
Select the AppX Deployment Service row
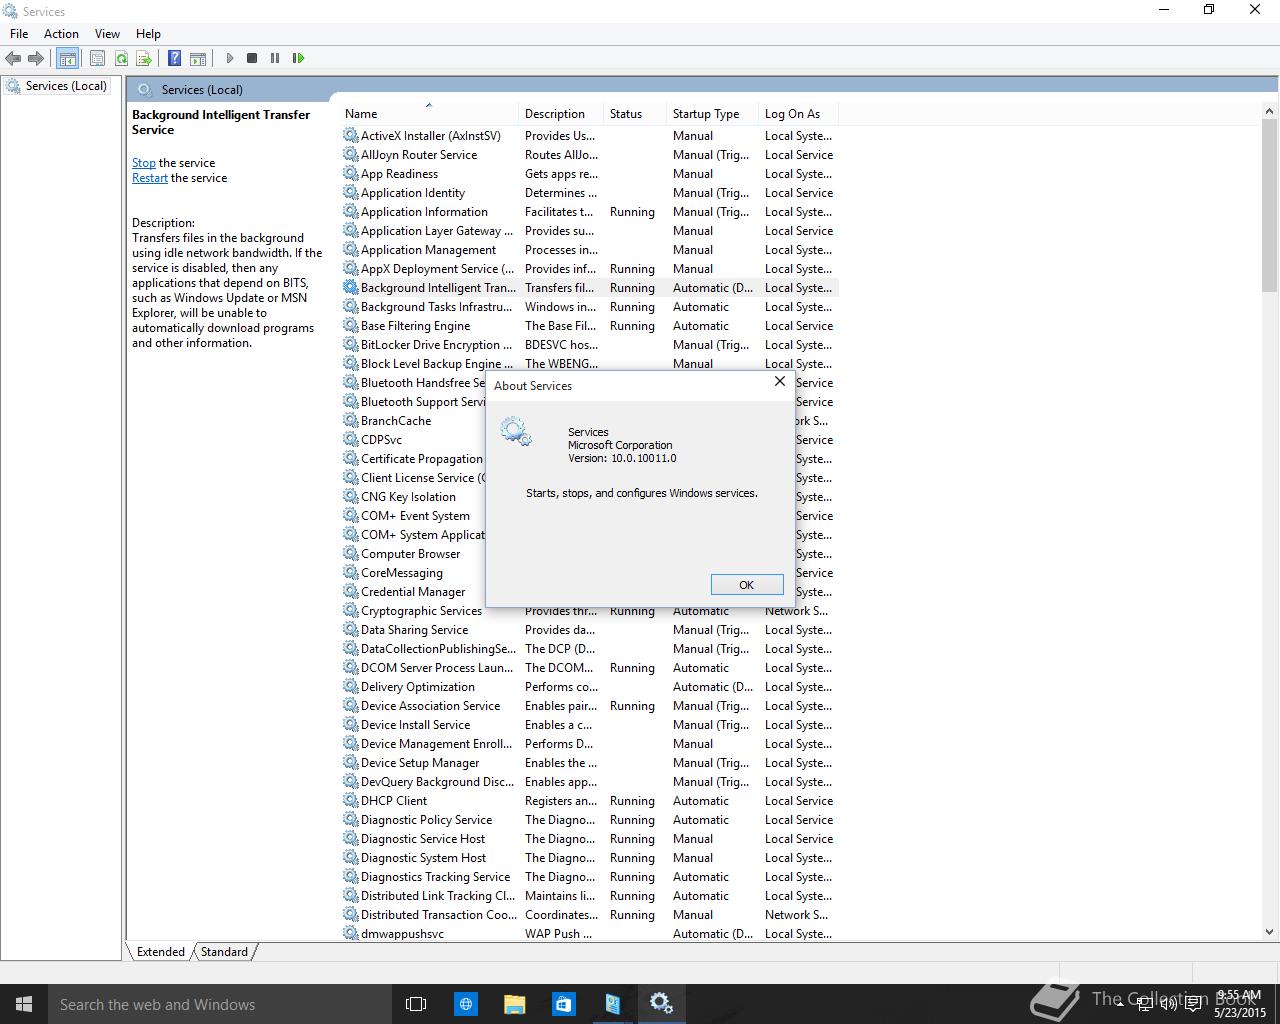click(x=589, y=269)
